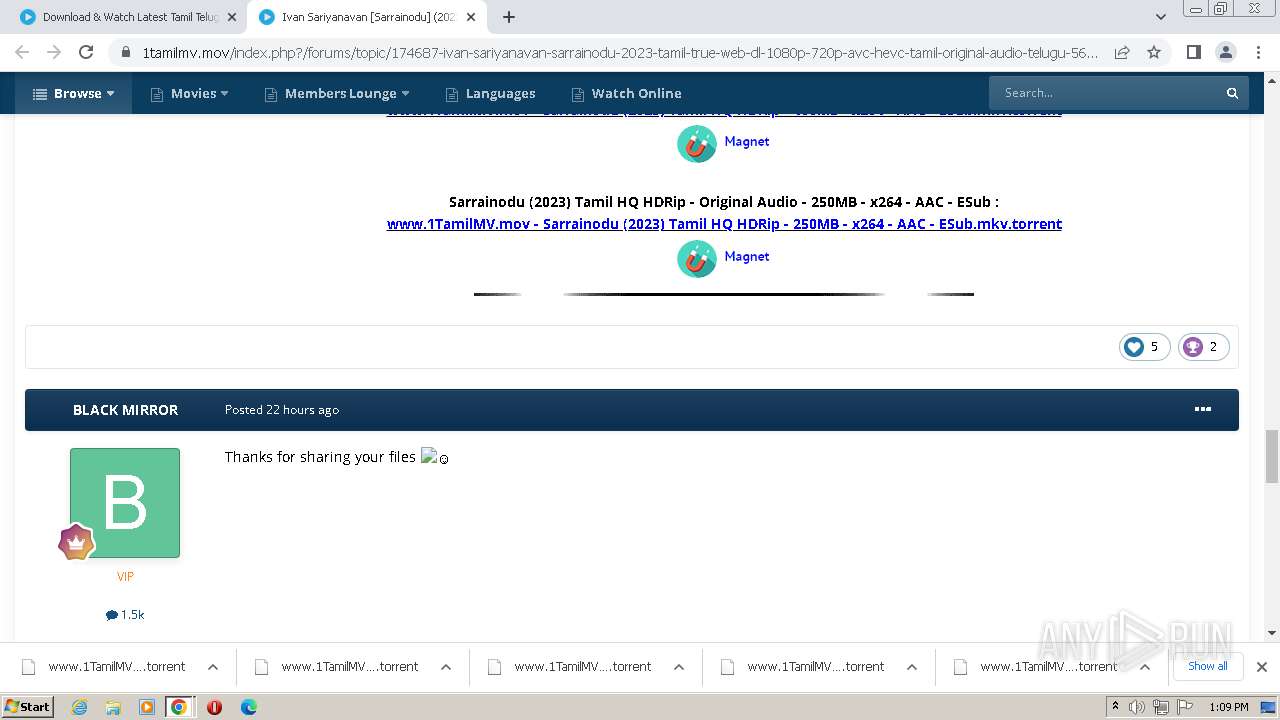This screenshot has height=720, width=1280.
Task: Show hidden system tray icons
Action: coord(1115,707)
